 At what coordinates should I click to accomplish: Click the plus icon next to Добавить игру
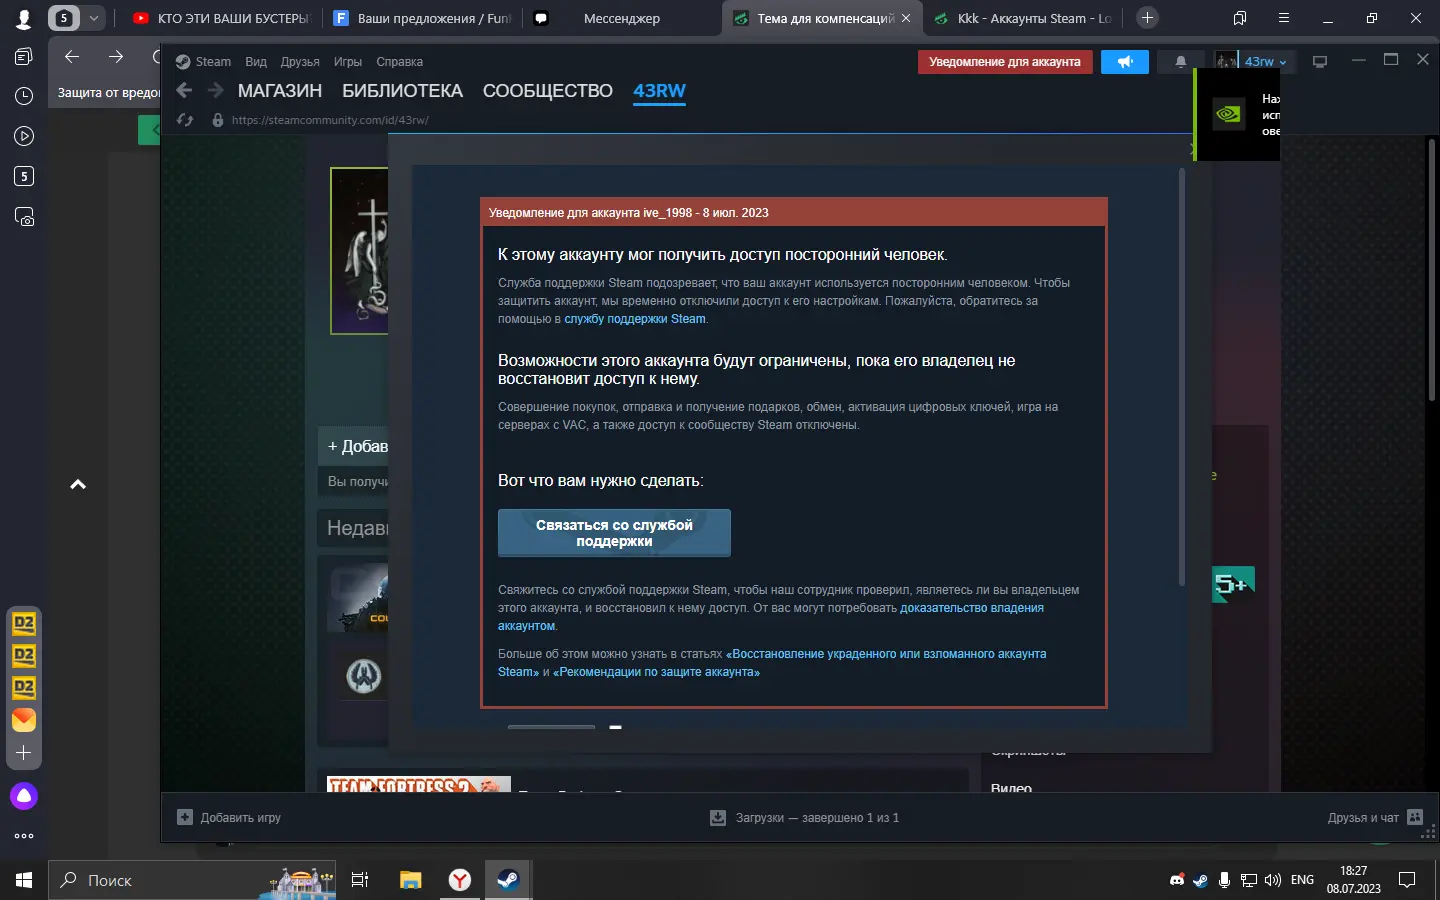(x=184, y=817)
